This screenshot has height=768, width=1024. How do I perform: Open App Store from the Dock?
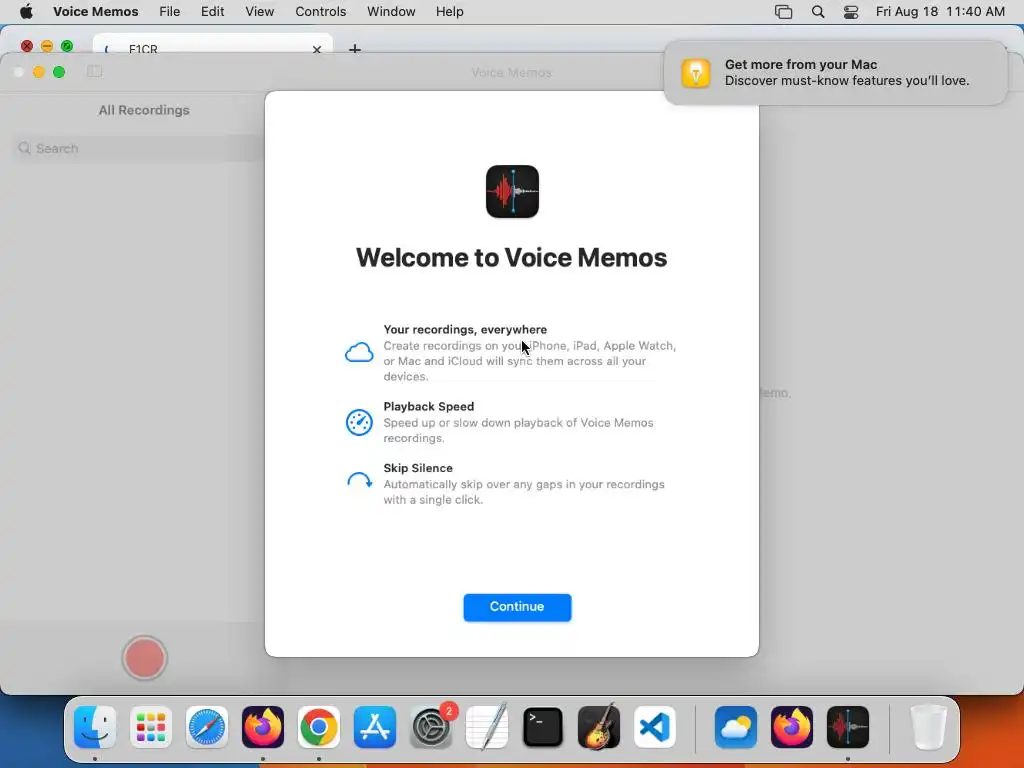(375, 727)
